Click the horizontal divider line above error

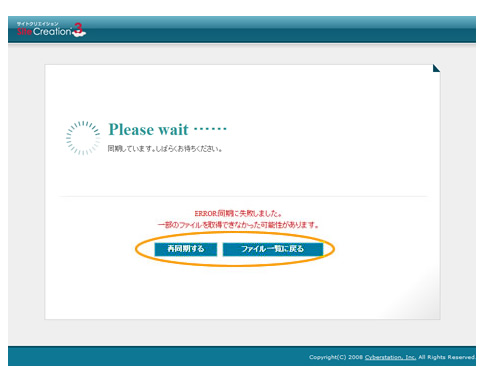tap(243, 197)
